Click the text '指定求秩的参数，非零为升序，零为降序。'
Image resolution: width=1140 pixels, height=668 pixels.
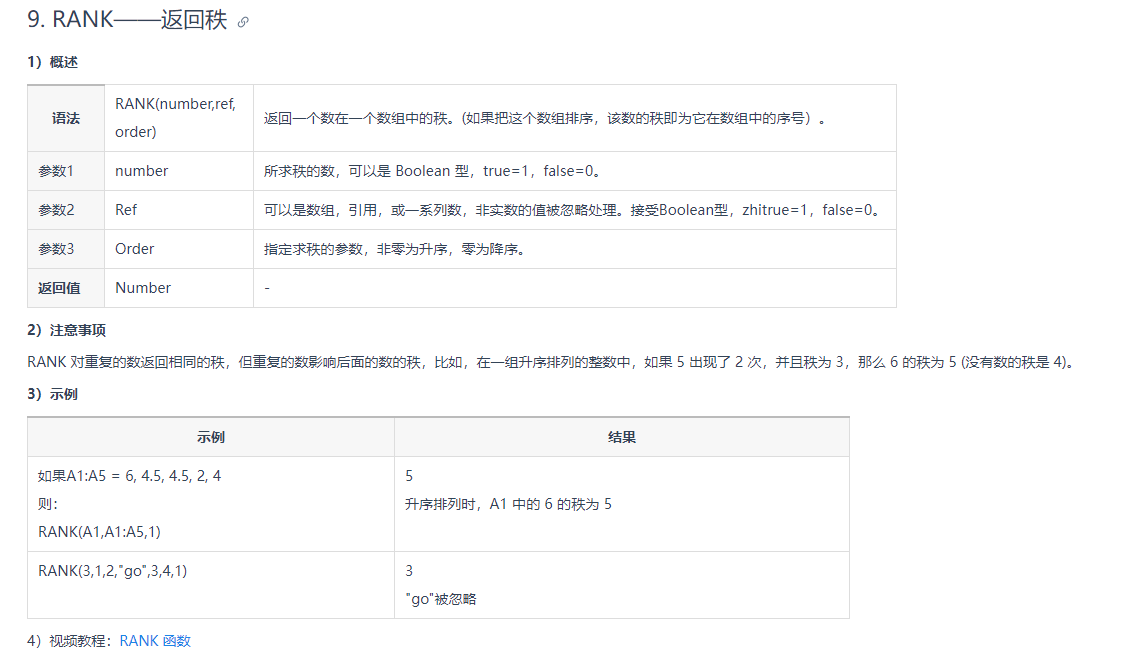395,249
